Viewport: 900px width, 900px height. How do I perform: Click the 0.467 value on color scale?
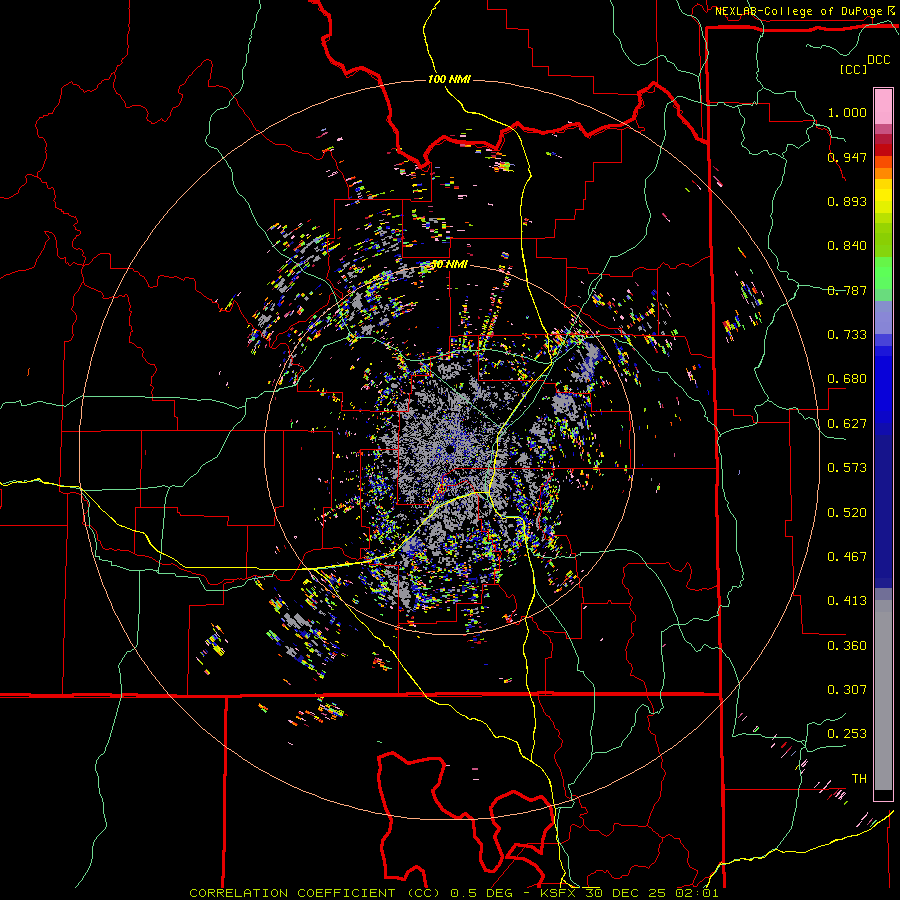tap(847, 556)
